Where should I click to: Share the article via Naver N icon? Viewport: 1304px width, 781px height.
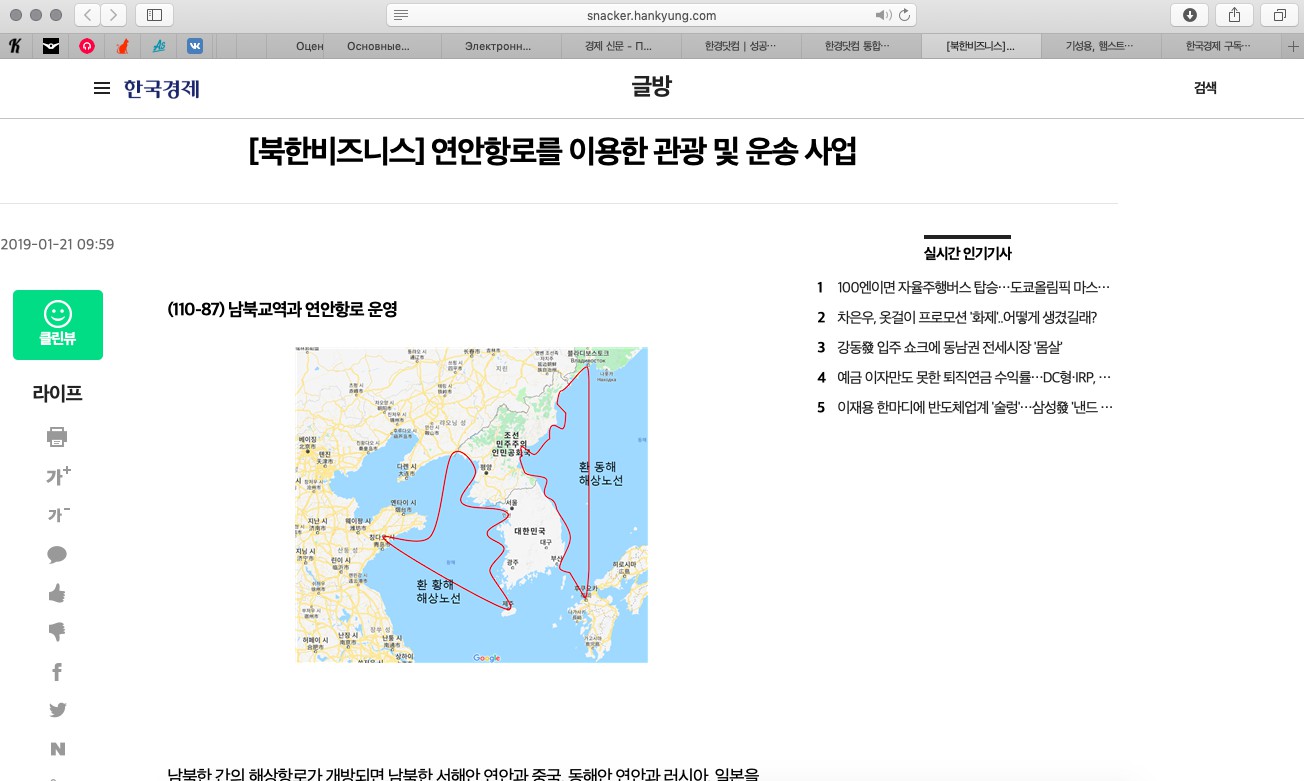[x=57, y=749]
